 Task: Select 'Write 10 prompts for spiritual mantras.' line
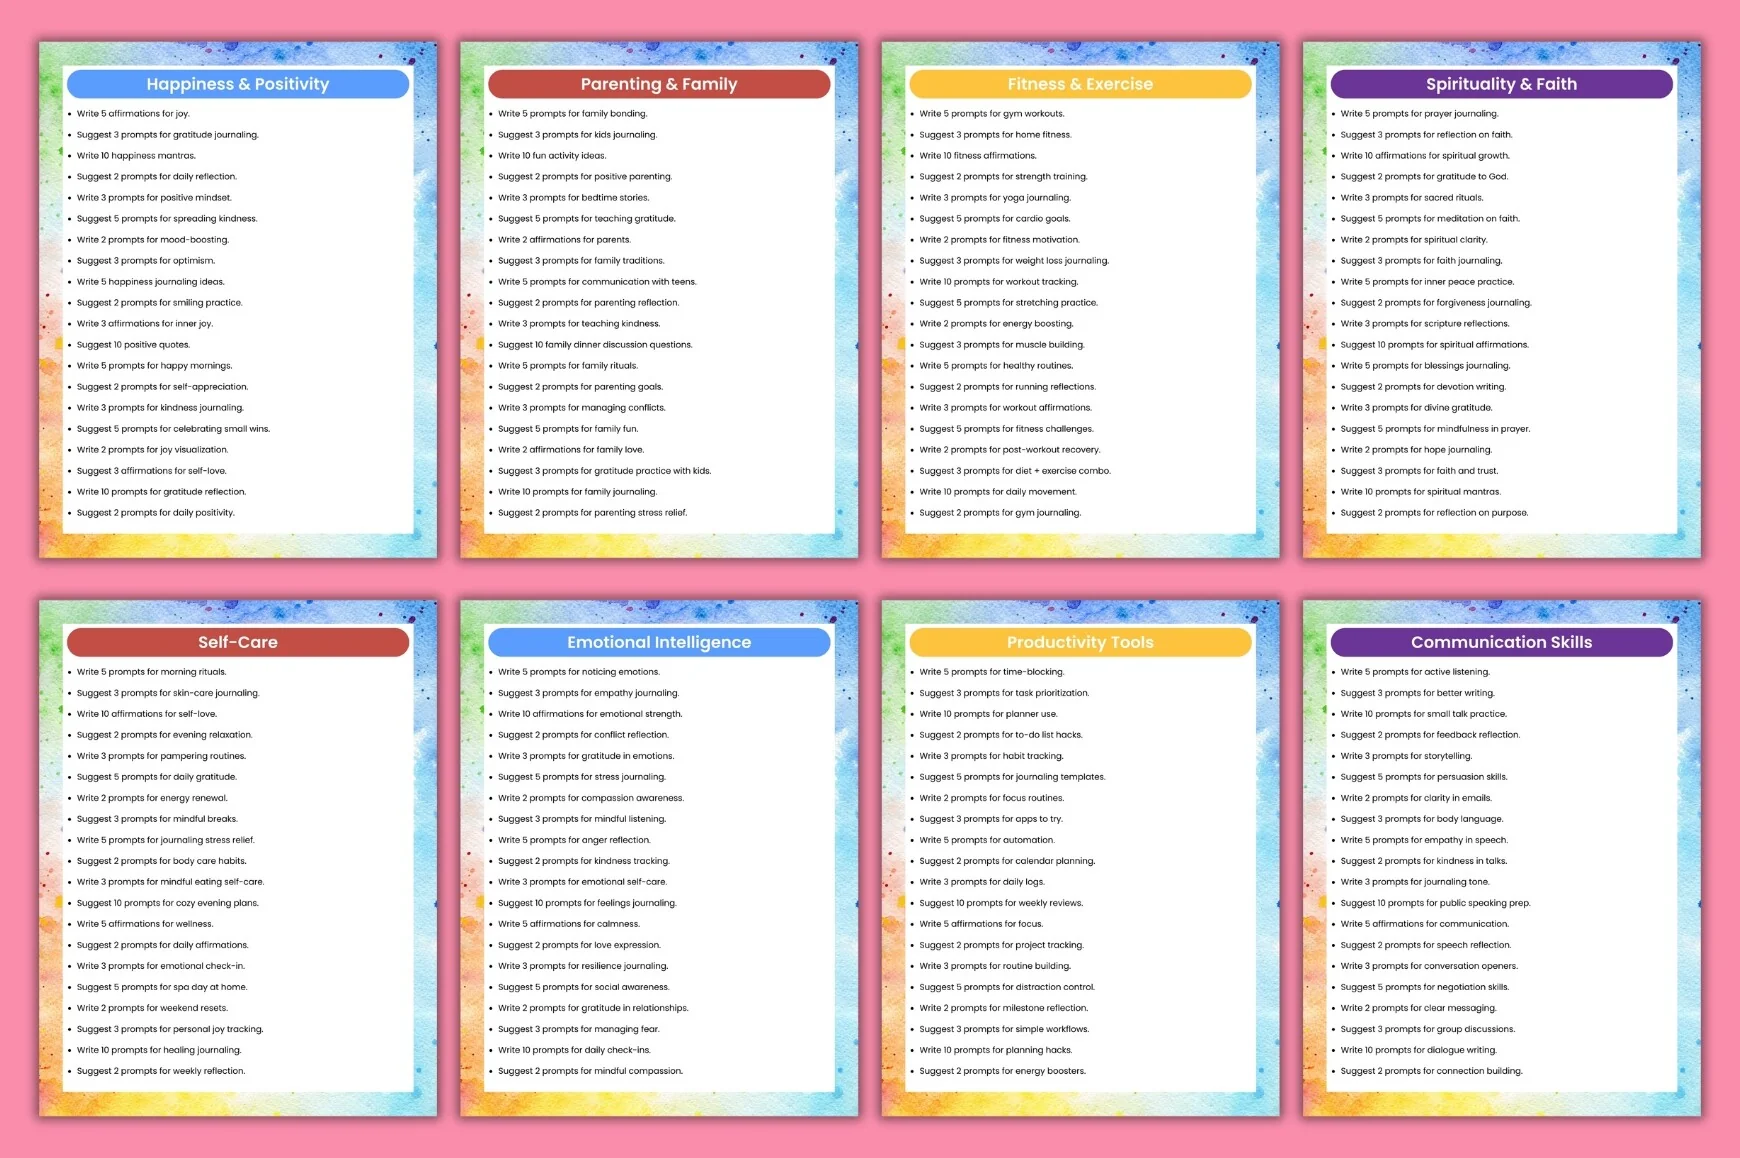pyautogui.click(x=1420, y=492)
